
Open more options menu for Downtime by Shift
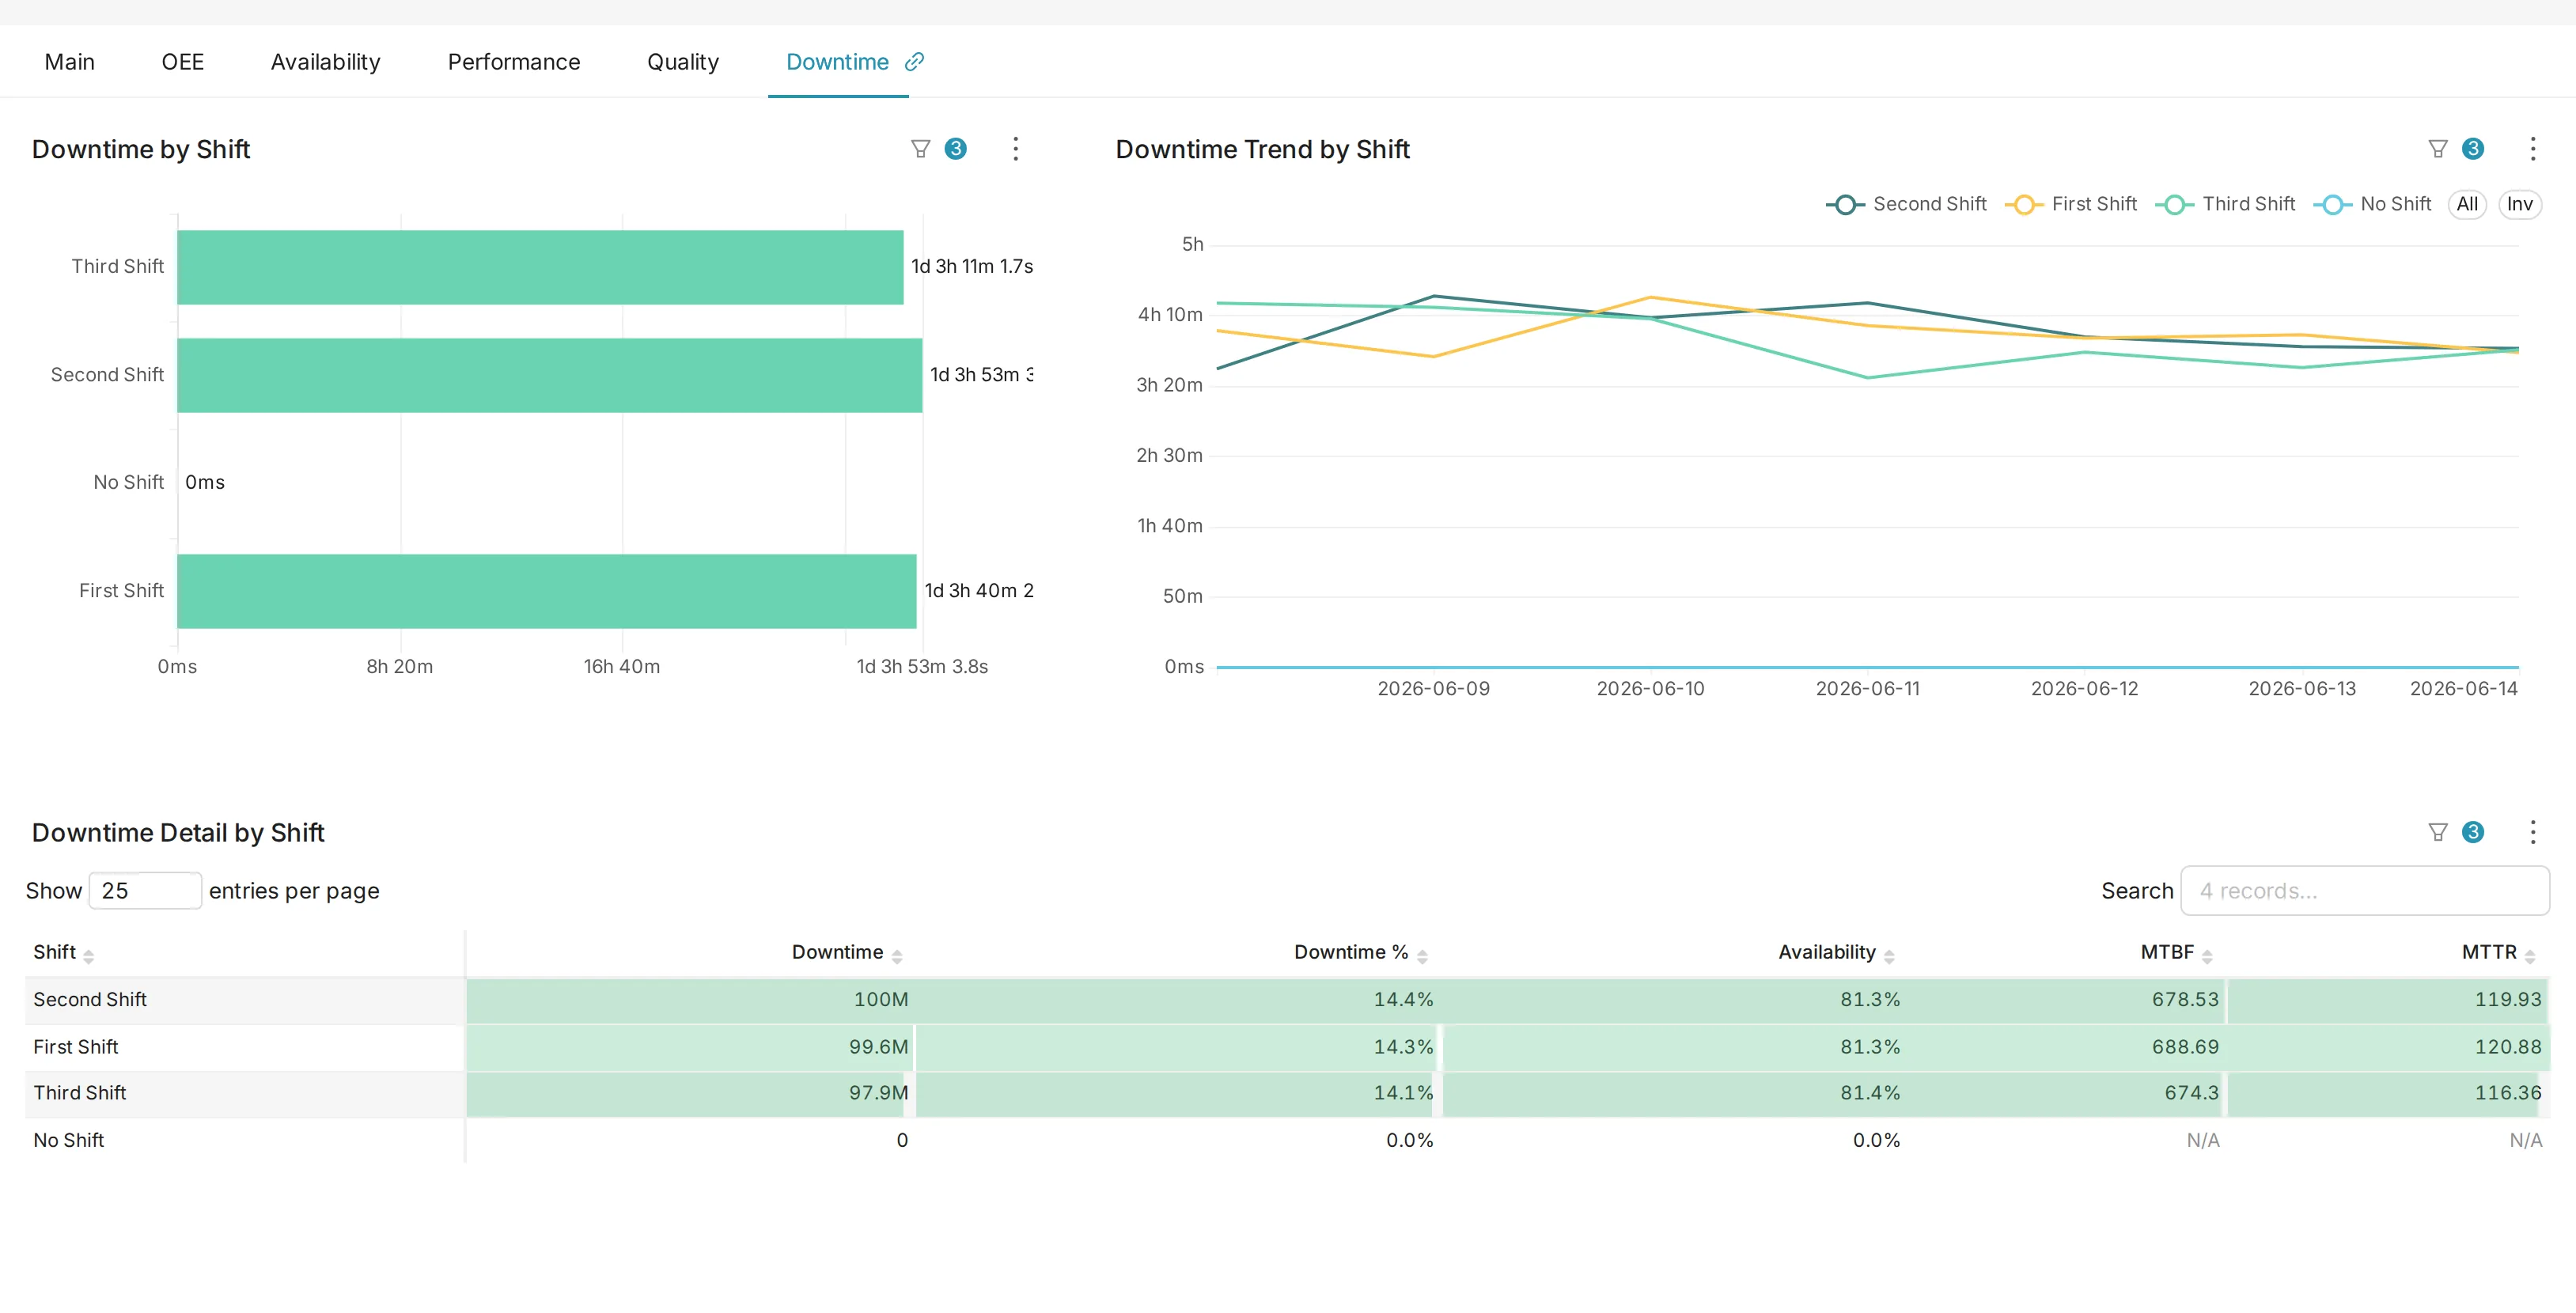(x=1015, y=149)
